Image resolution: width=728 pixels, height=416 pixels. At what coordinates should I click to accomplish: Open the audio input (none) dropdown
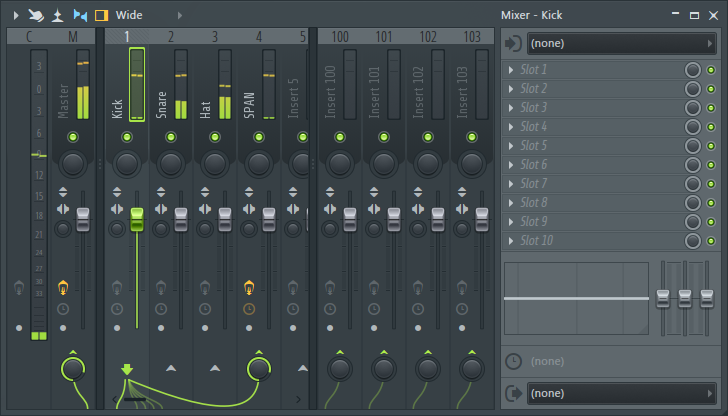(x=622, y=44)
